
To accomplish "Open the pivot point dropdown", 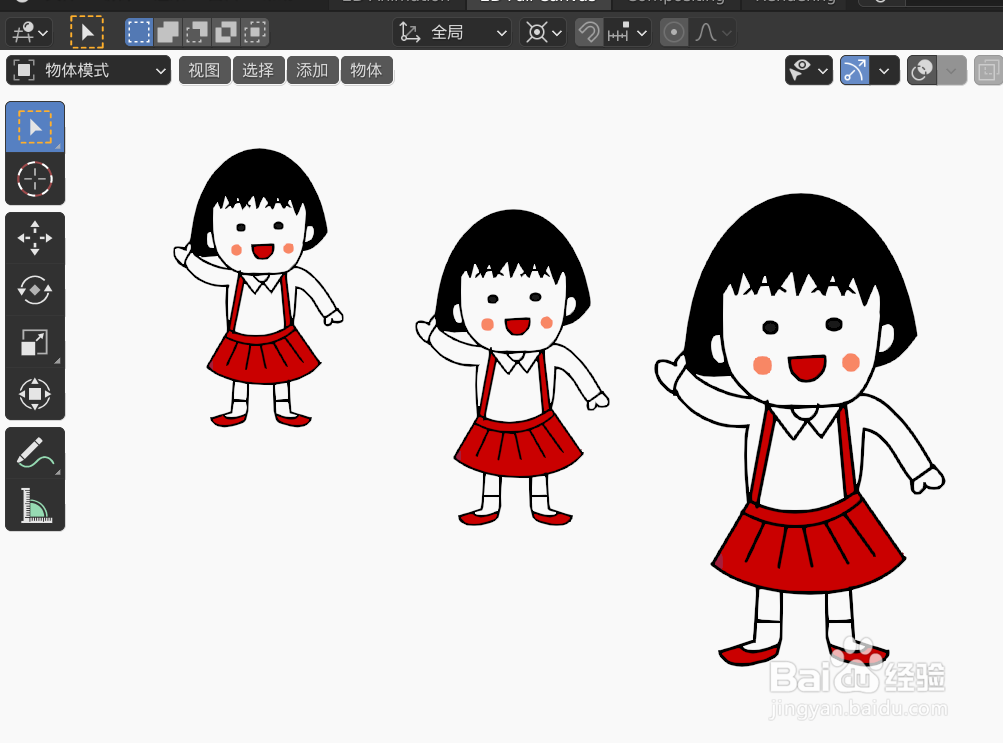I will tap(543, 32).
